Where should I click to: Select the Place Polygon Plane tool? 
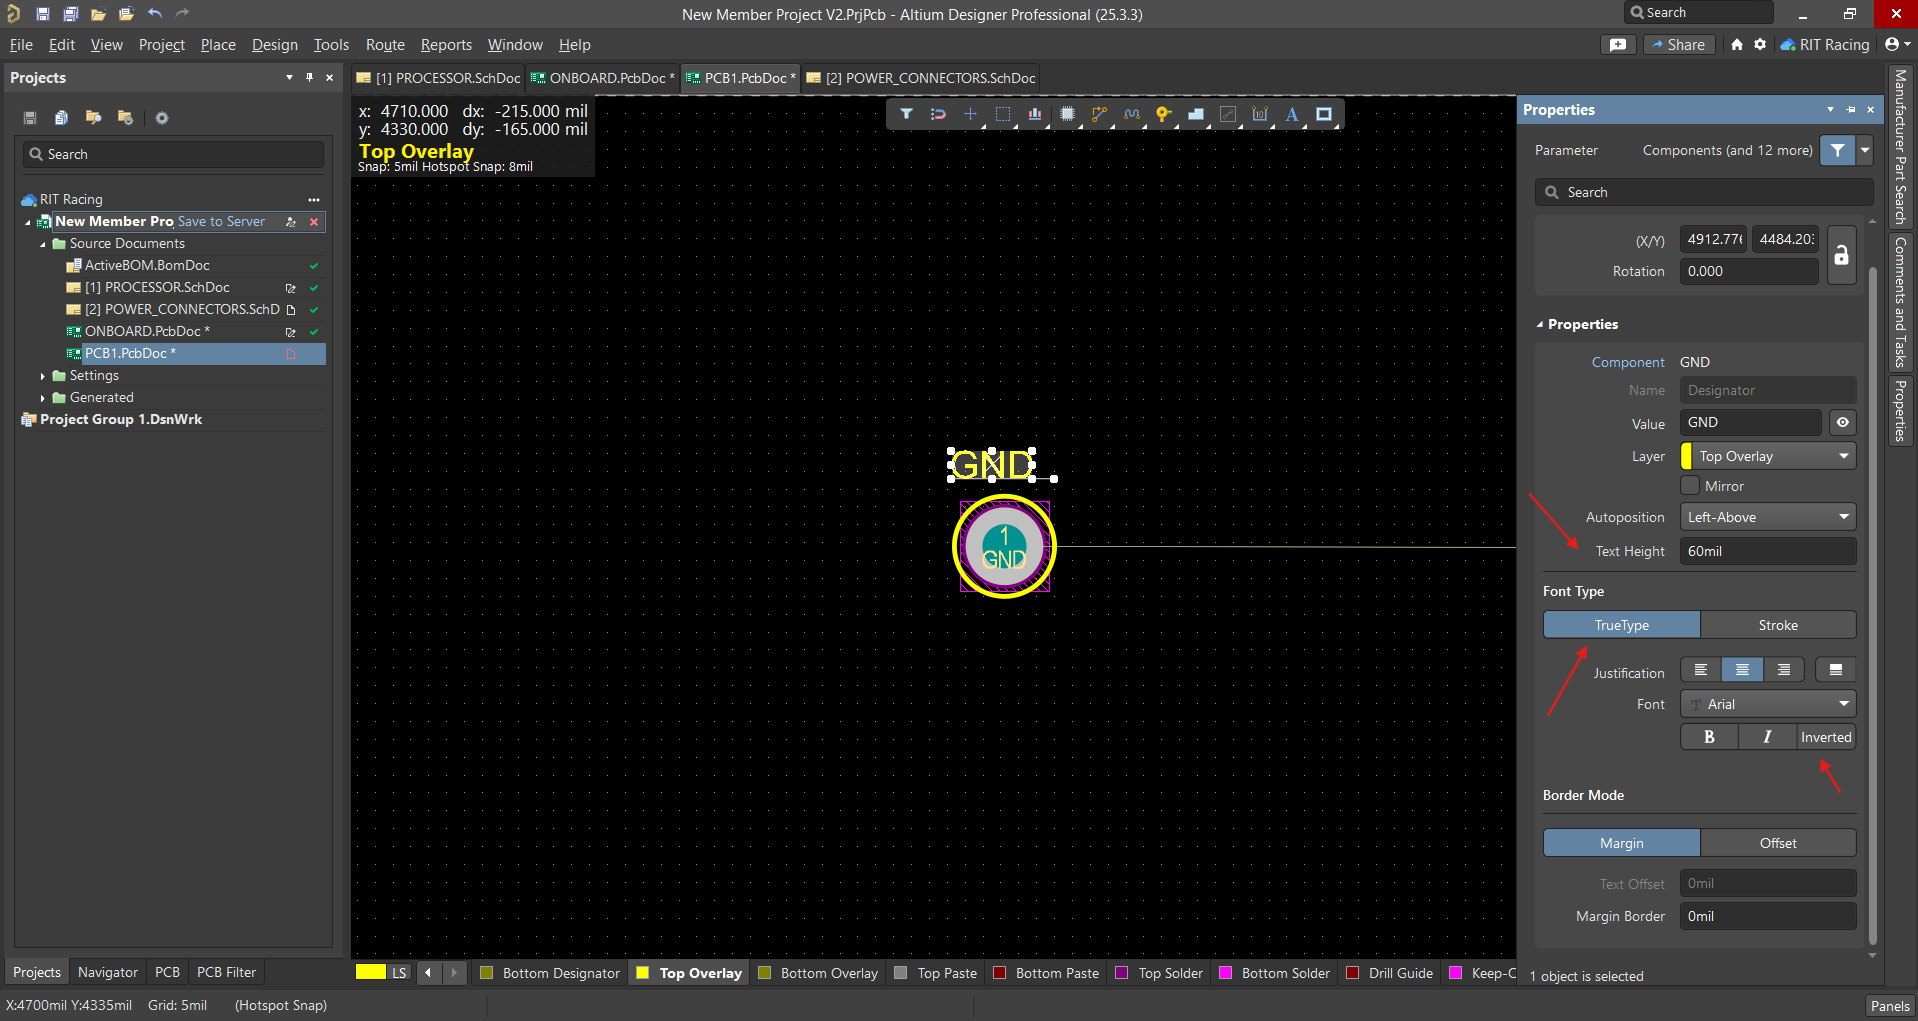point(1196,114)
